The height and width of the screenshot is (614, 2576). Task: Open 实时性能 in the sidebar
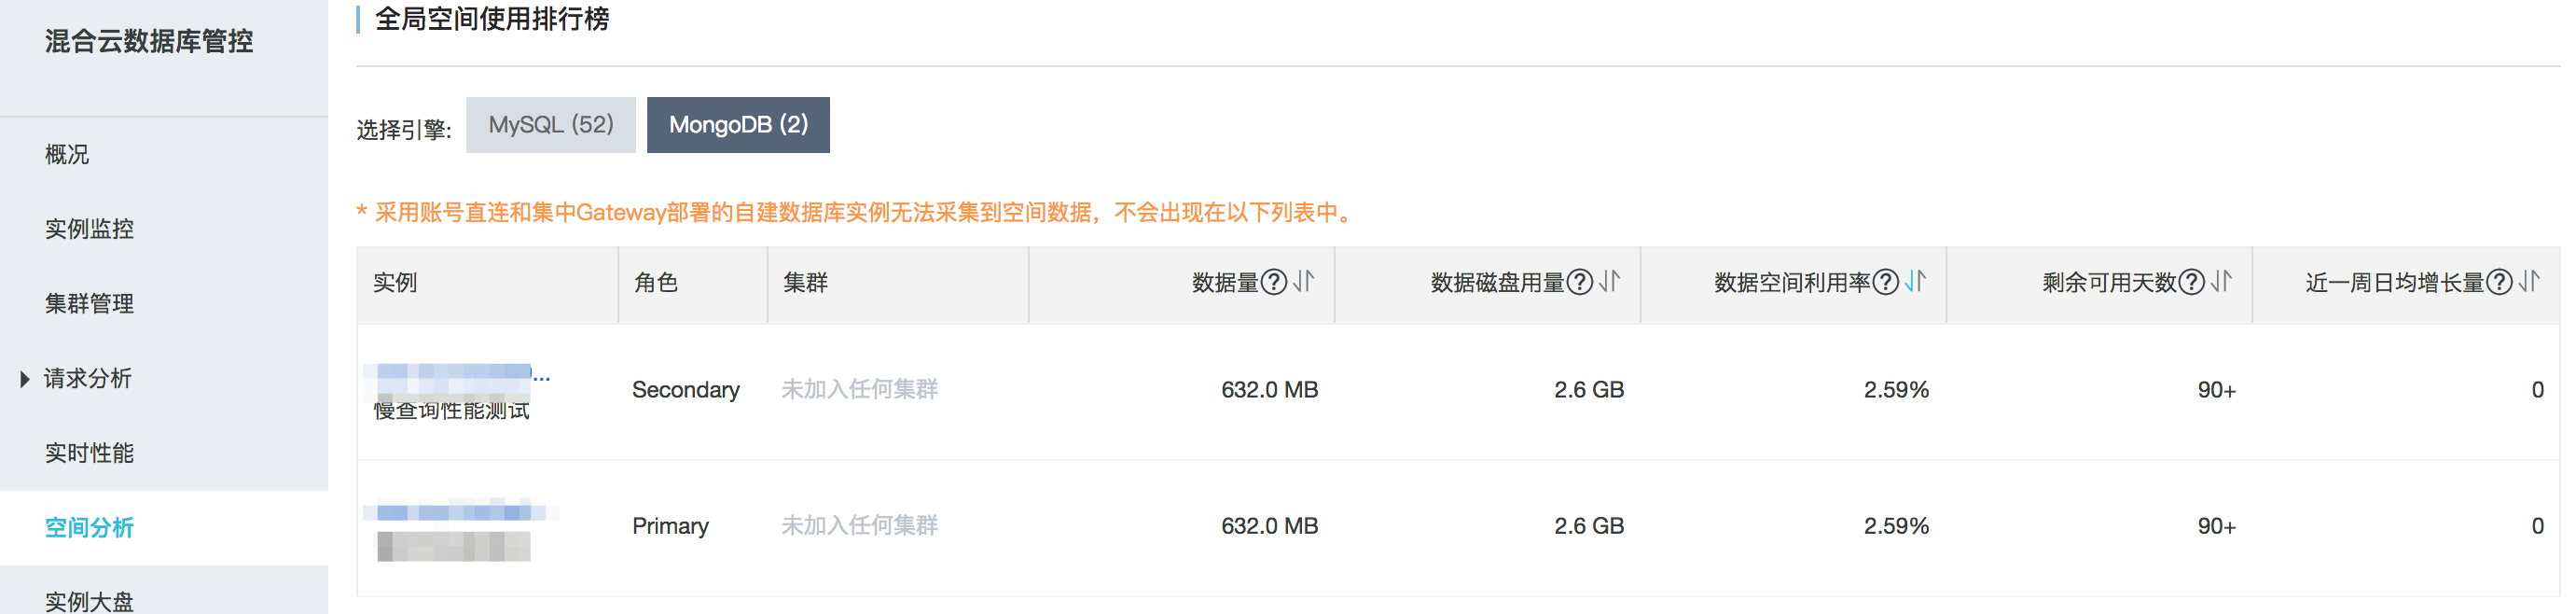(x=89, y=453)
